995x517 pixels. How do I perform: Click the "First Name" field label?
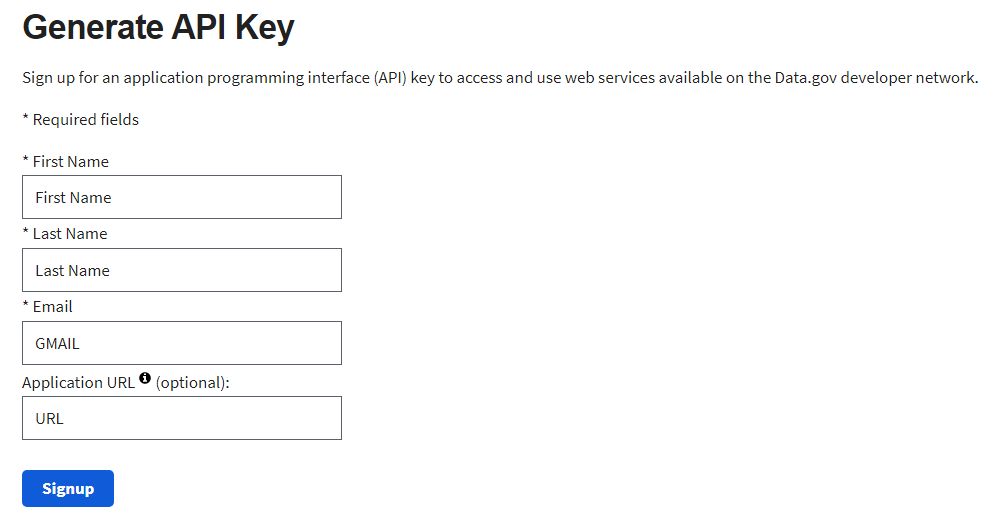[x=70, y=161]
